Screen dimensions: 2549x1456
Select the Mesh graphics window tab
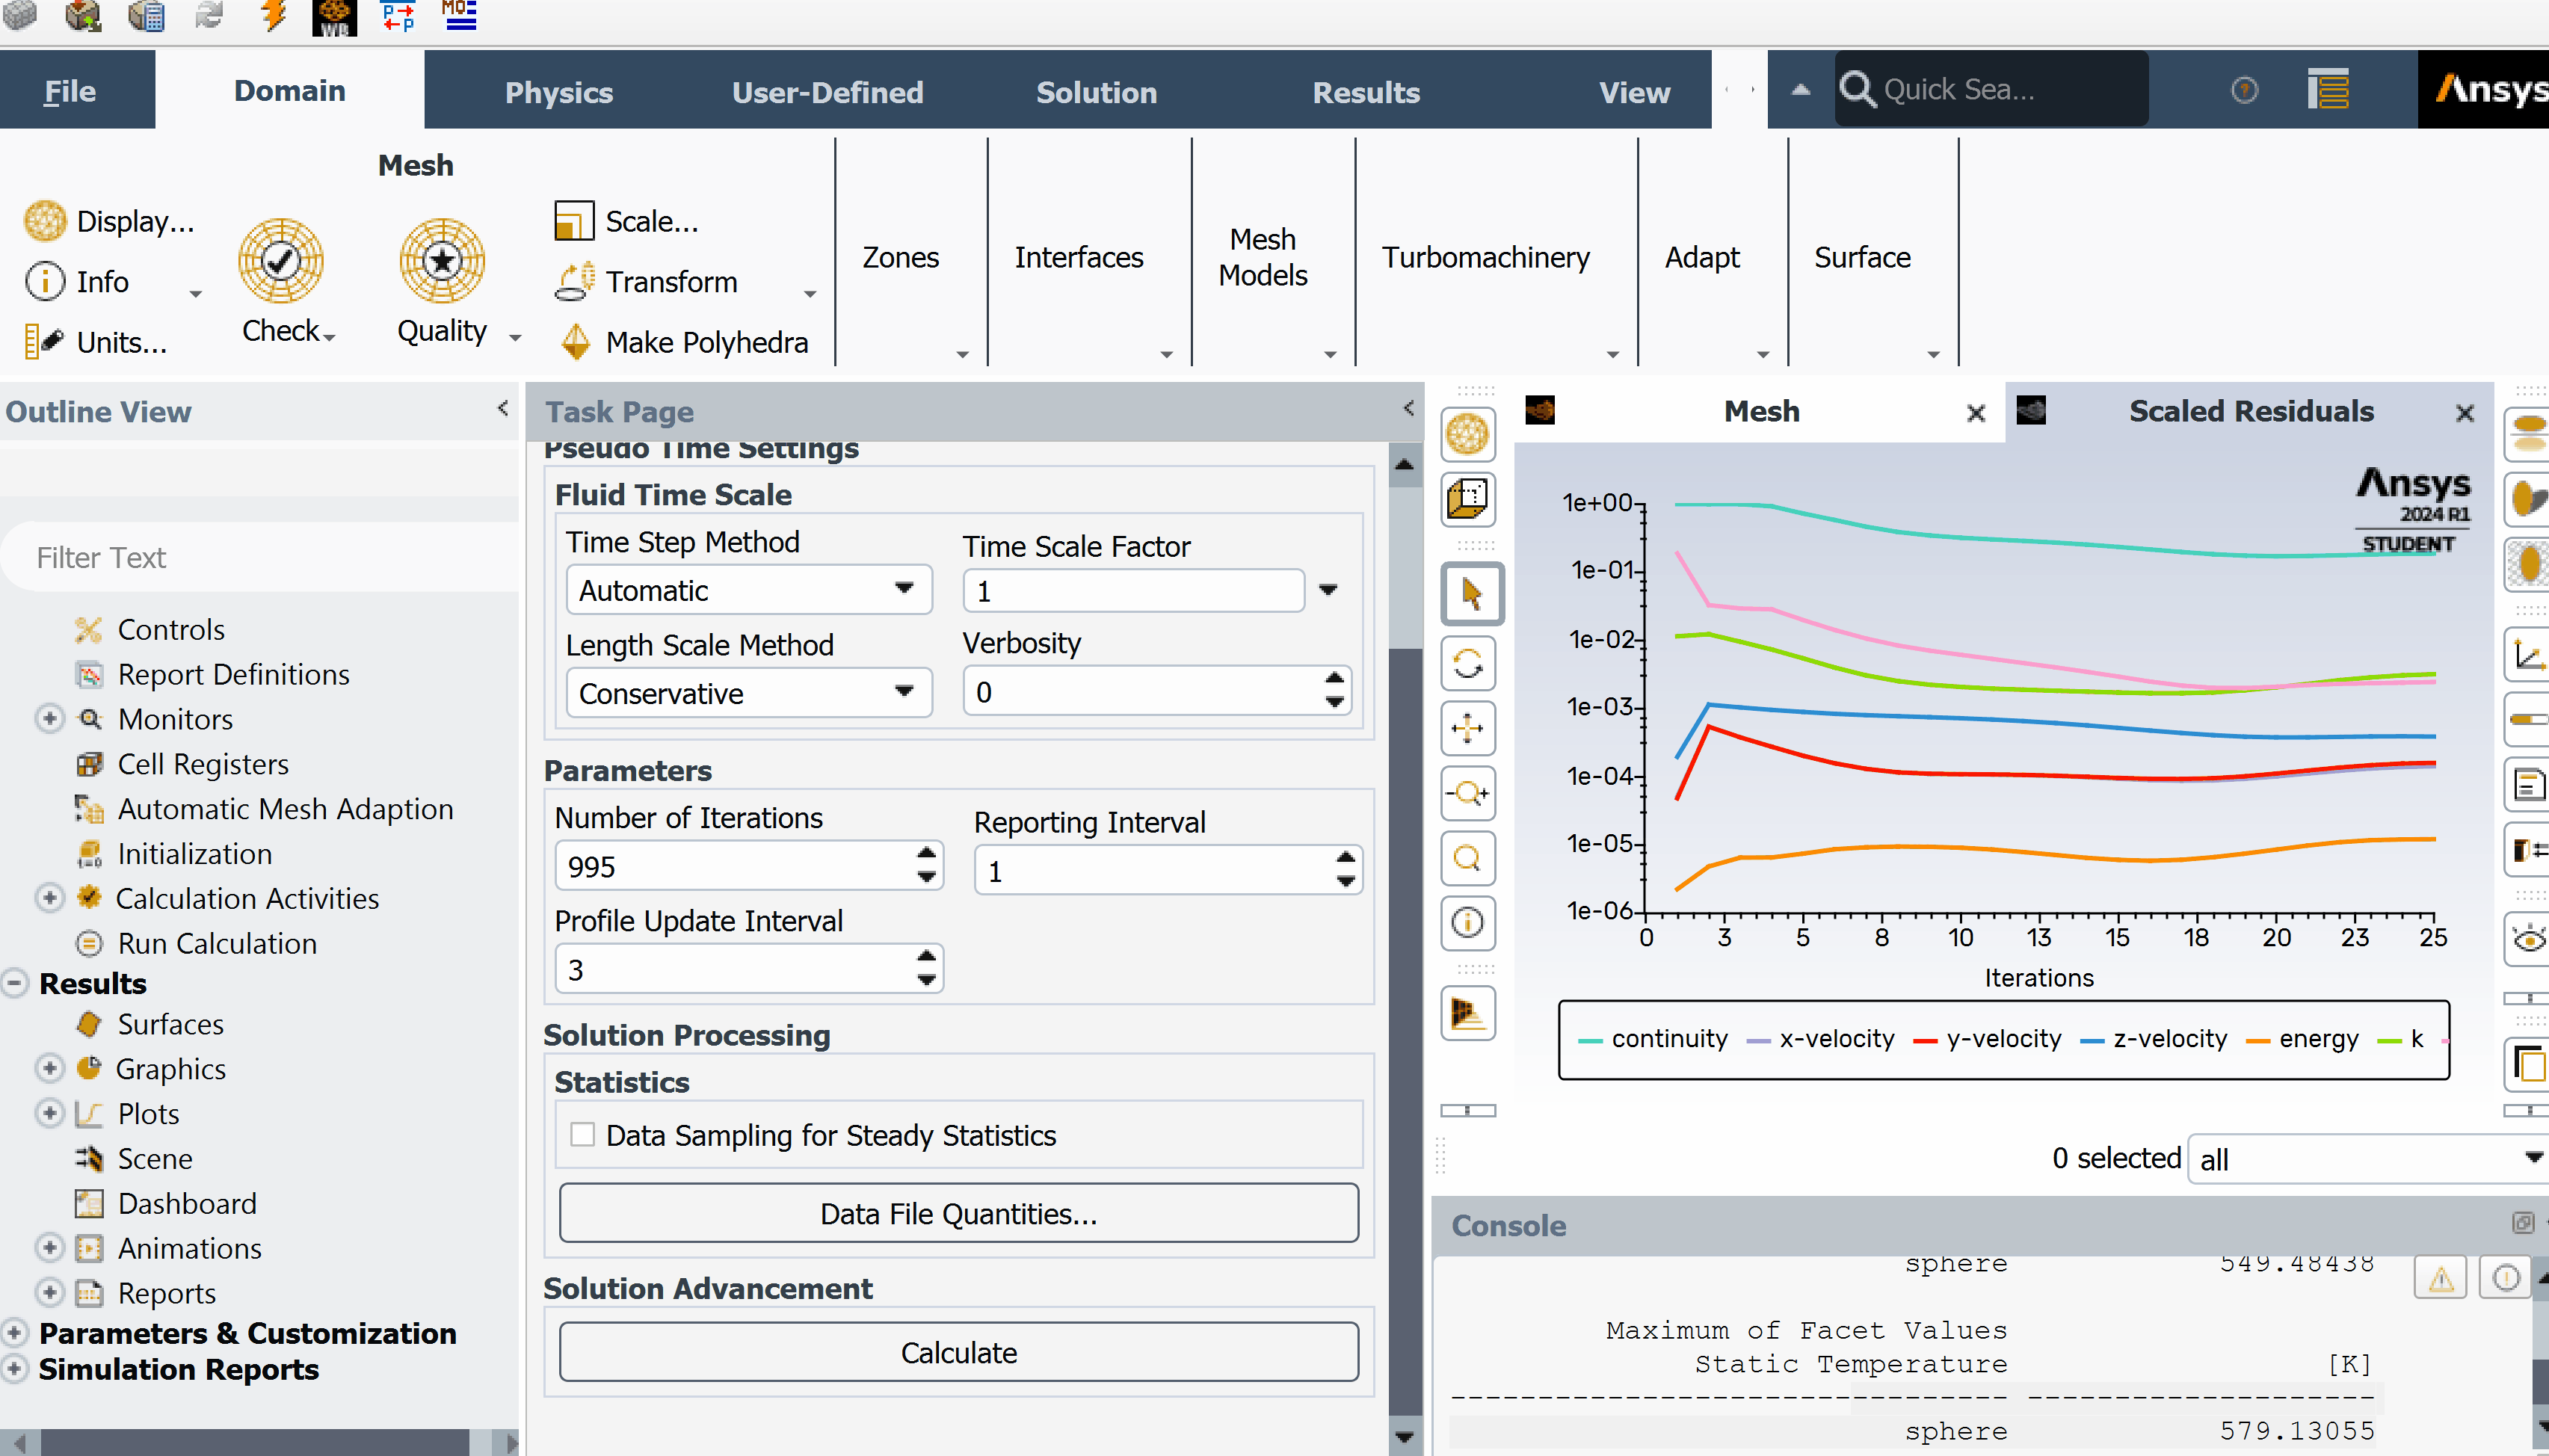(1761, 411)
